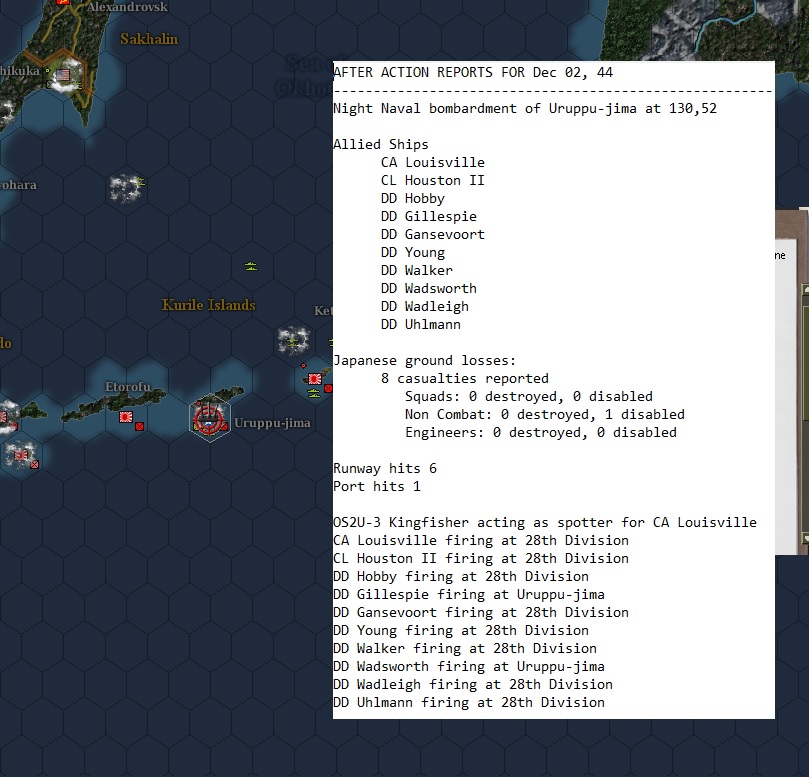Click 'CL Houston II firing at 28th Division'
Viewport: 809px width, 777px height.
point(481,559)
